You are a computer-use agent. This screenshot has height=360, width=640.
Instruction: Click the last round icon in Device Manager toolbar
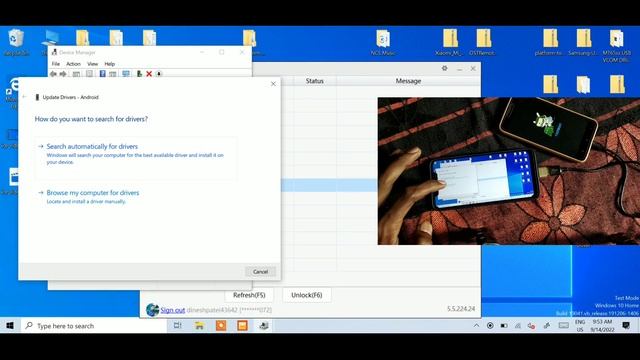coord(159,74)
